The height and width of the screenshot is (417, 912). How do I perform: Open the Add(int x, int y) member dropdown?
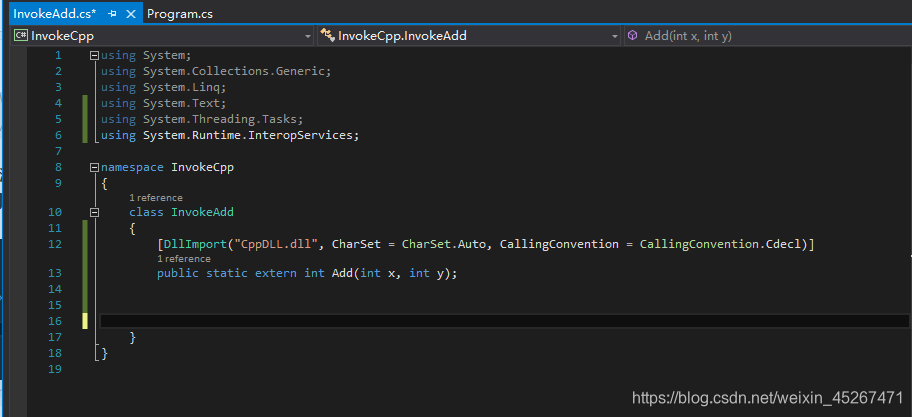768,36
